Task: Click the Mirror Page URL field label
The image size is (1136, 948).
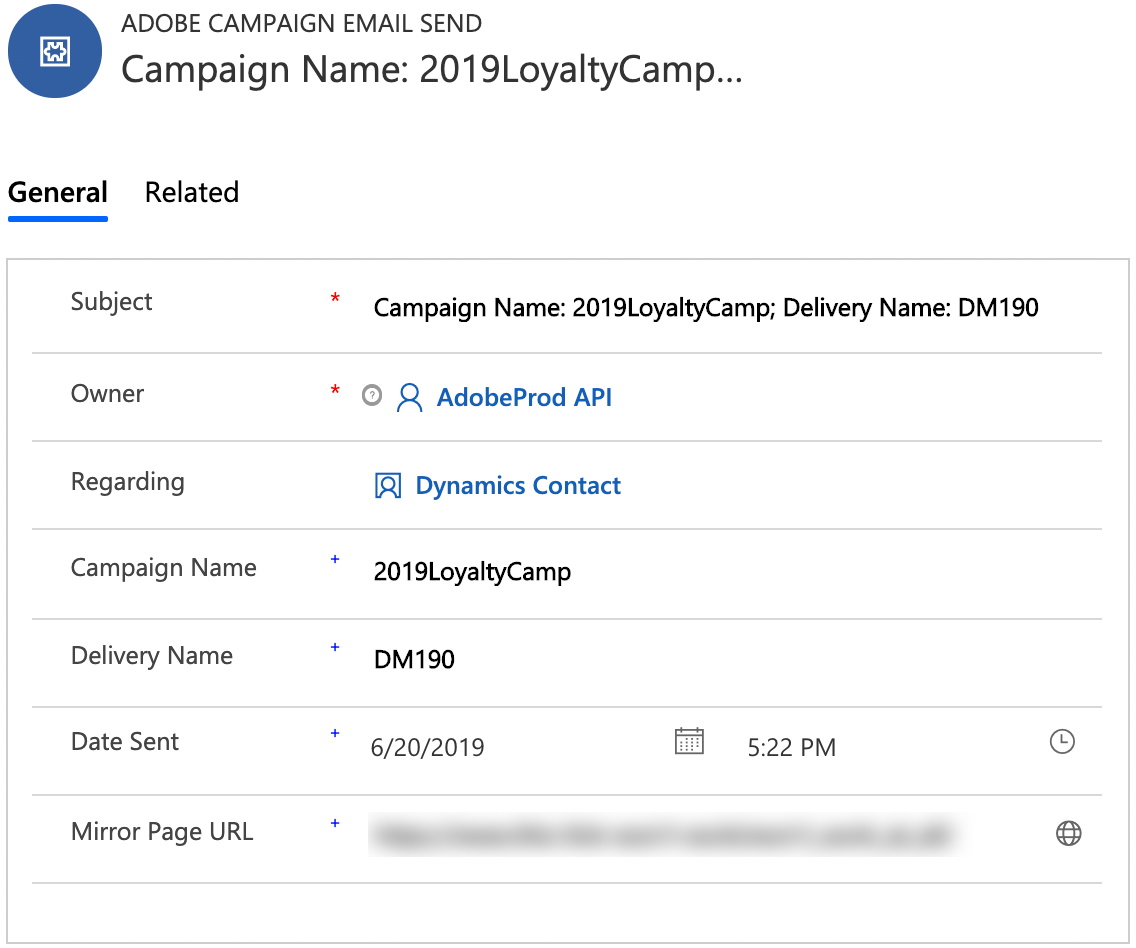Action: [162, 832]
